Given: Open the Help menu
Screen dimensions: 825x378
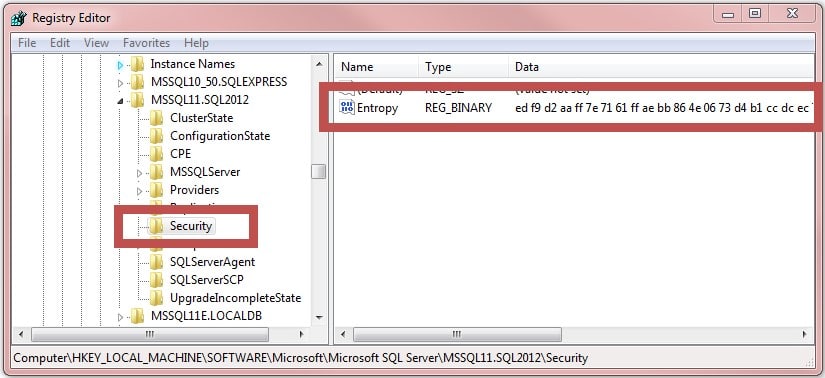Looking at the screenshot, I should click(196, 43).
